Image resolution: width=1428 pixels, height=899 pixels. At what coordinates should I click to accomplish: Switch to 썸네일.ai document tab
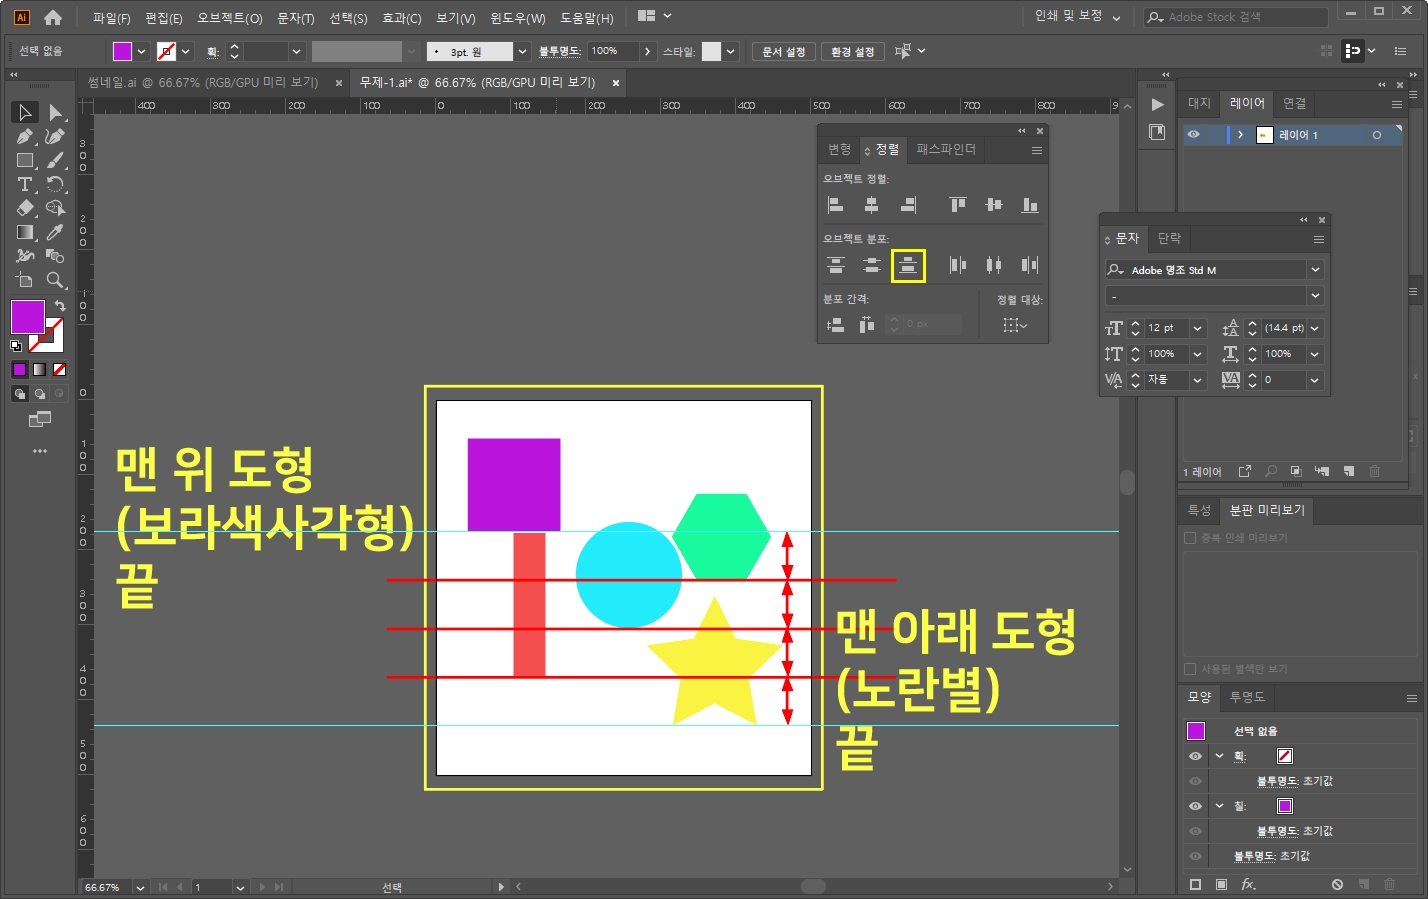click(202, 82)
